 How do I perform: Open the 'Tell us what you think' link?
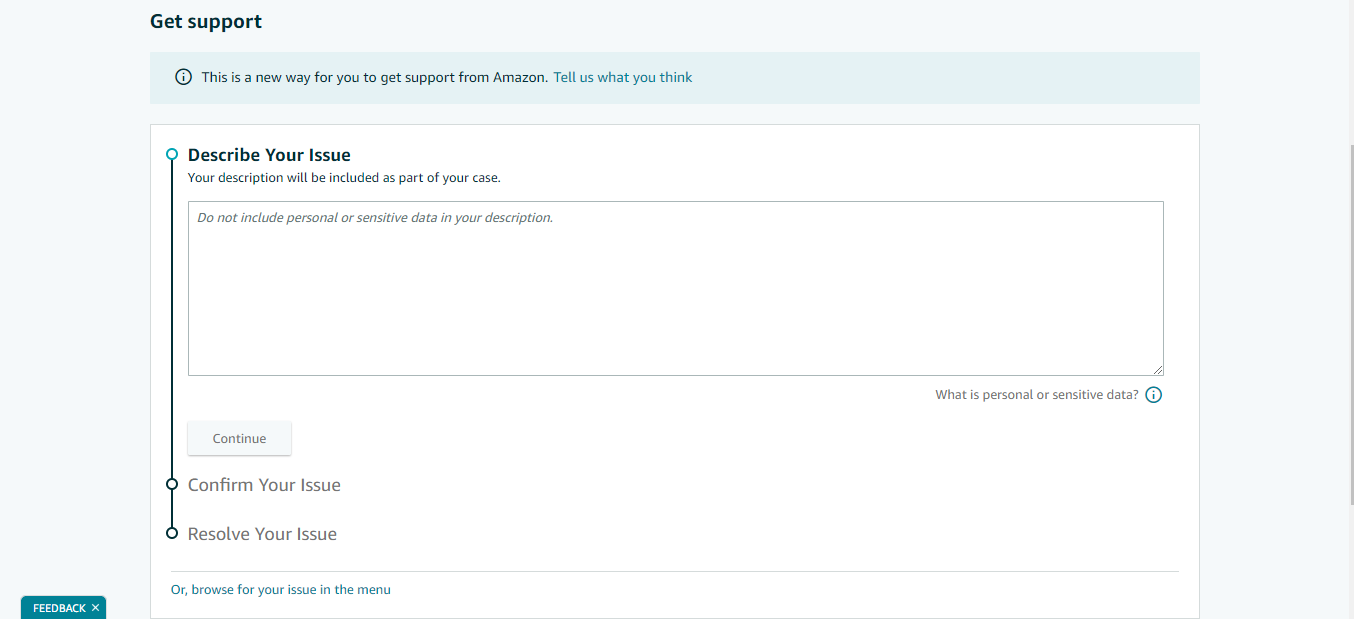(x=622, y=77)
